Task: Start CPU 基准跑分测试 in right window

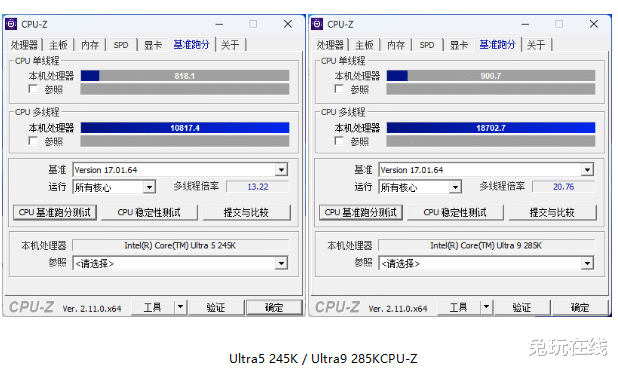Action: 361,212
